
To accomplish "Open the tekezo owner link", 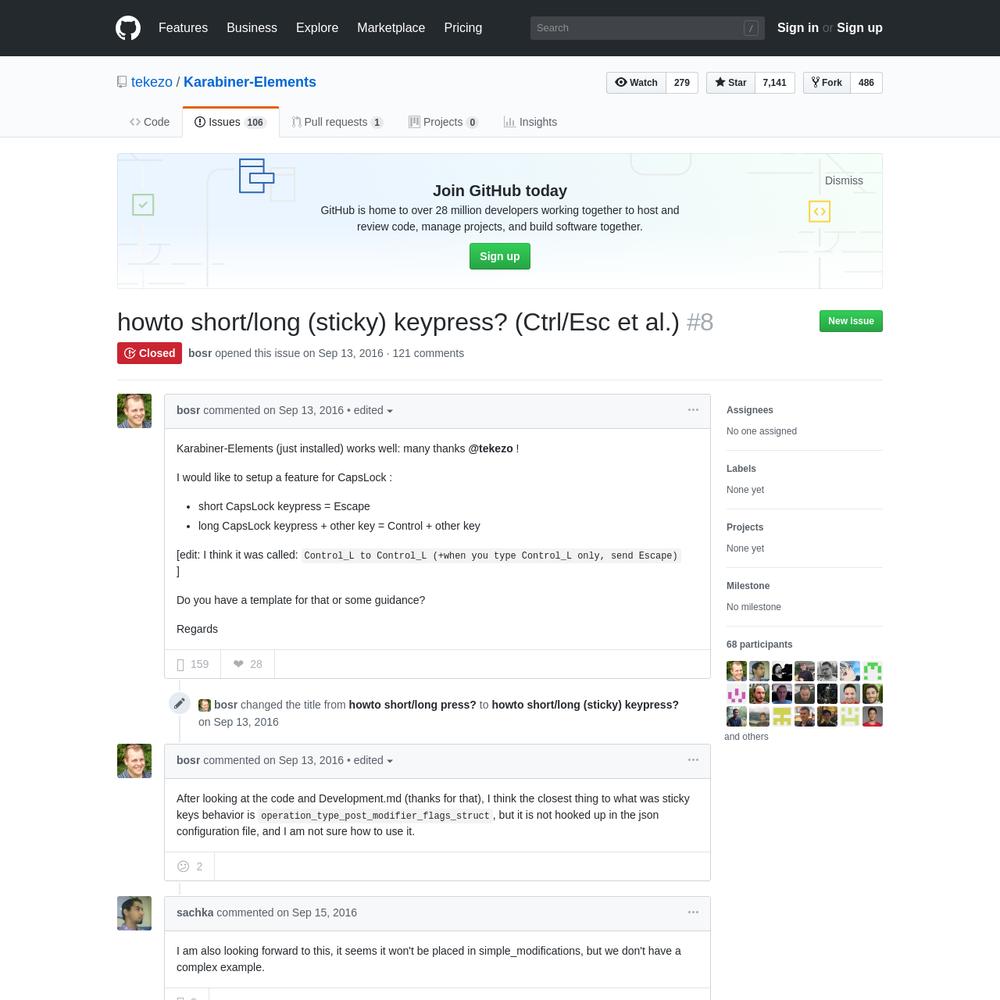I will [152, 82].
